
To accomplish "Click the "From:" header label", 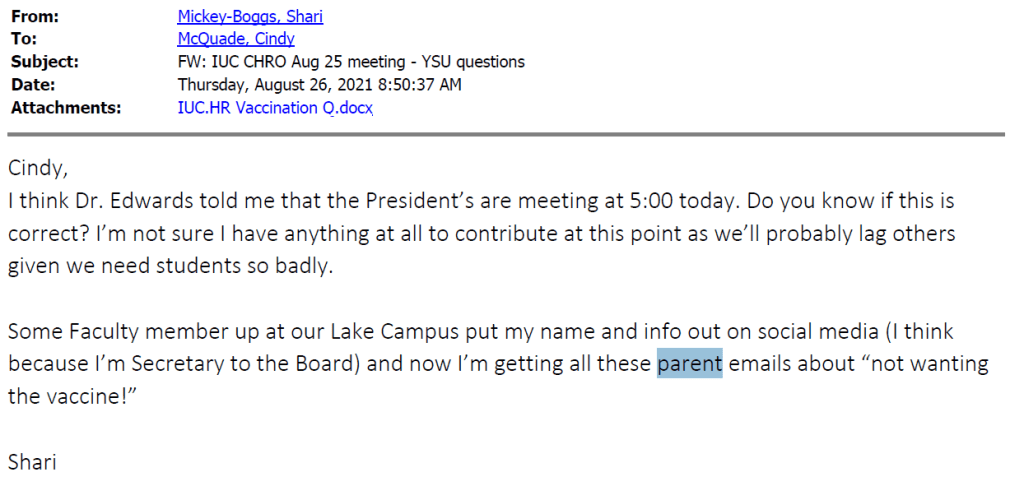I will pyautogui.click(x=36, y=16).
